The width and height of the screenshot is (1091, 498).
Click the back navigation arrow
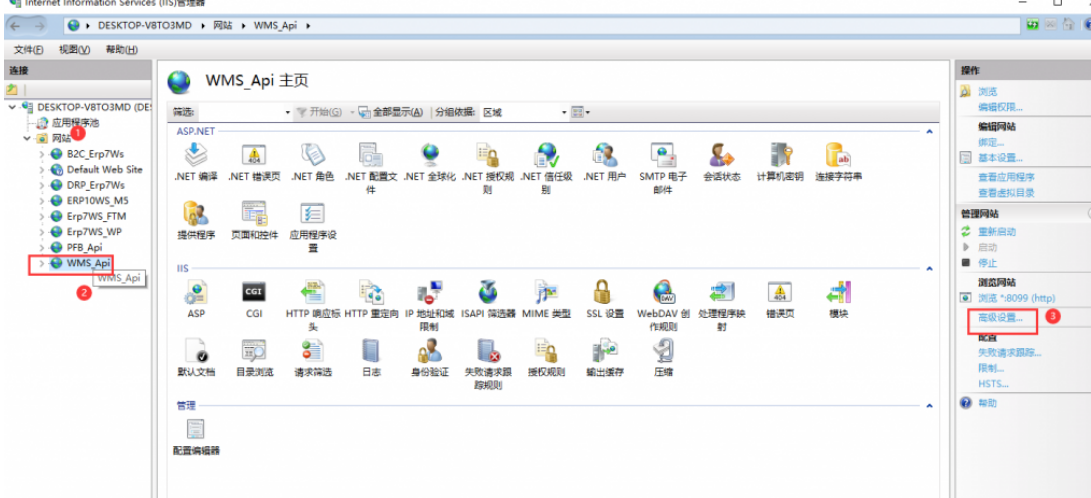17,26
